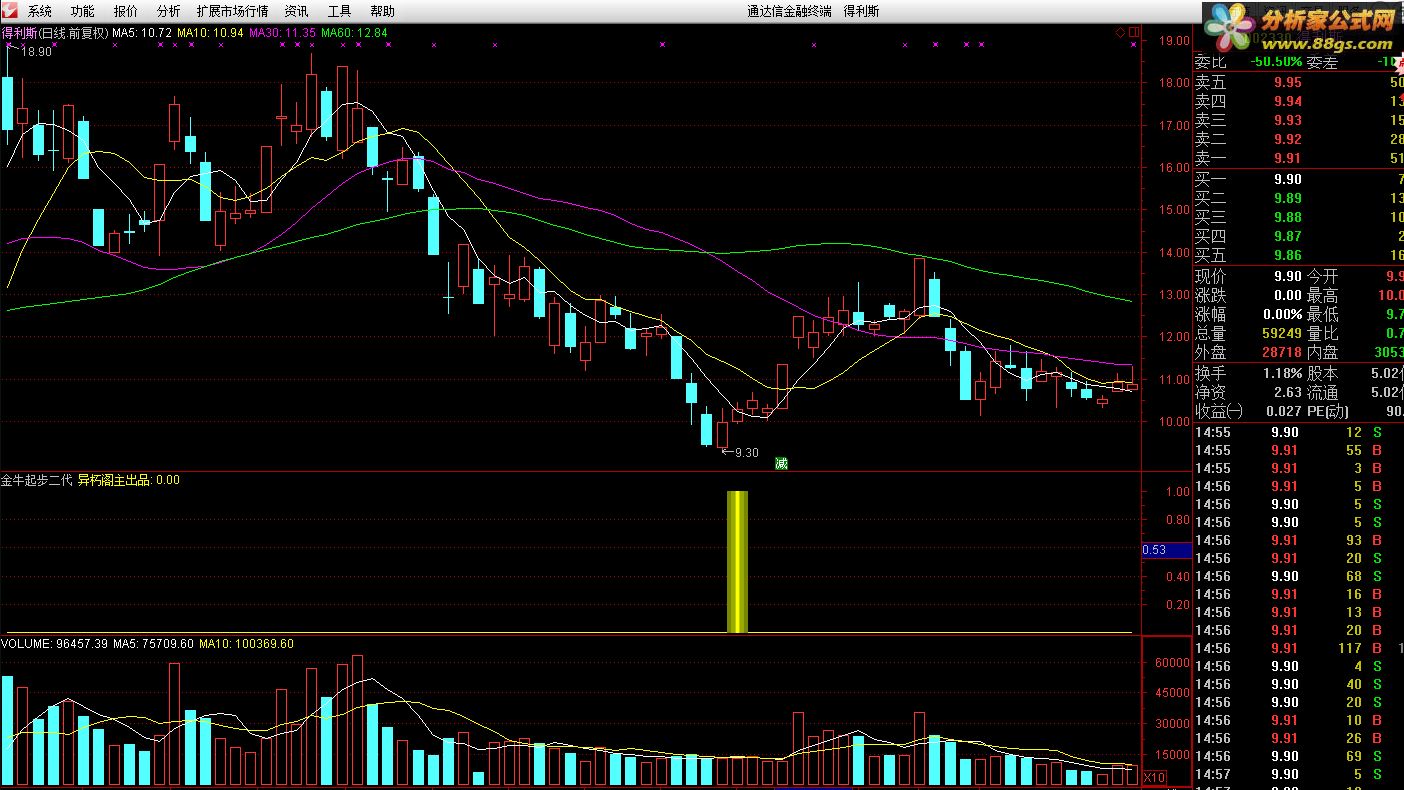Screen dimensions: 1404x790
Task: Click the 净资 value 2.63
Action: click(1288, 392)
